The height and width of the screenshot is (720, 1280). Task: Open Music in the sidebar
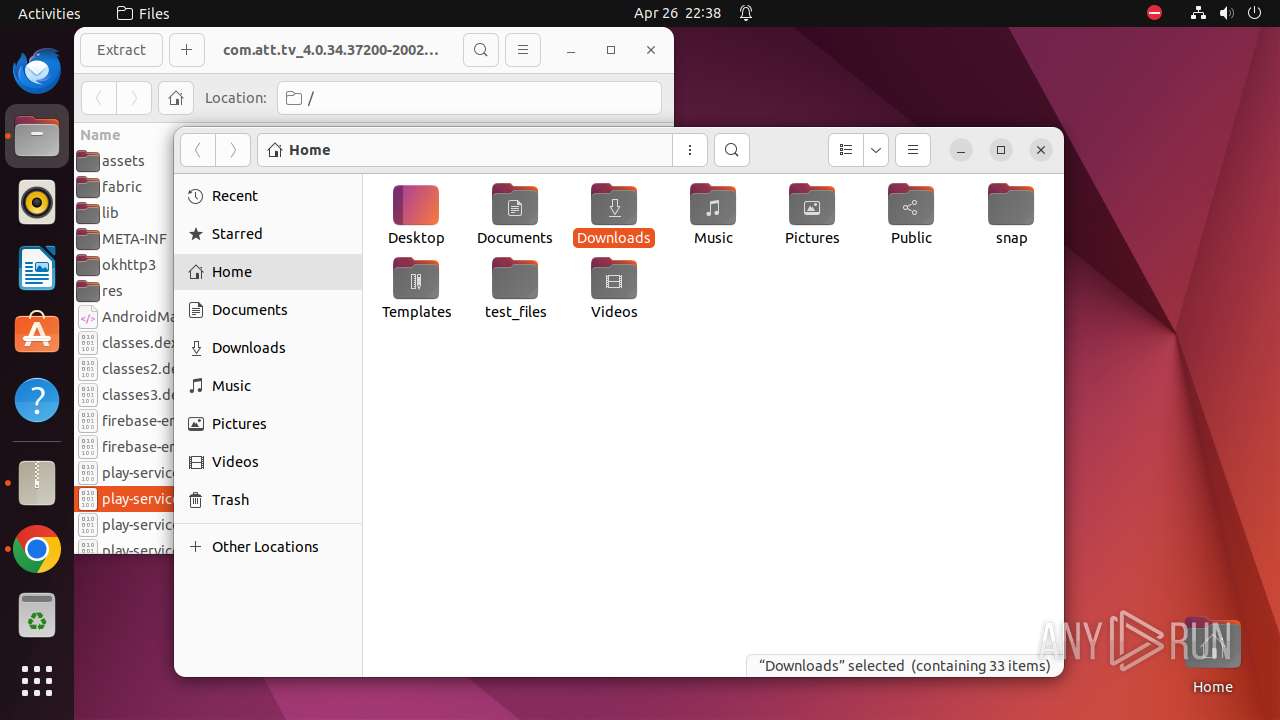click(x=268, y=386)
